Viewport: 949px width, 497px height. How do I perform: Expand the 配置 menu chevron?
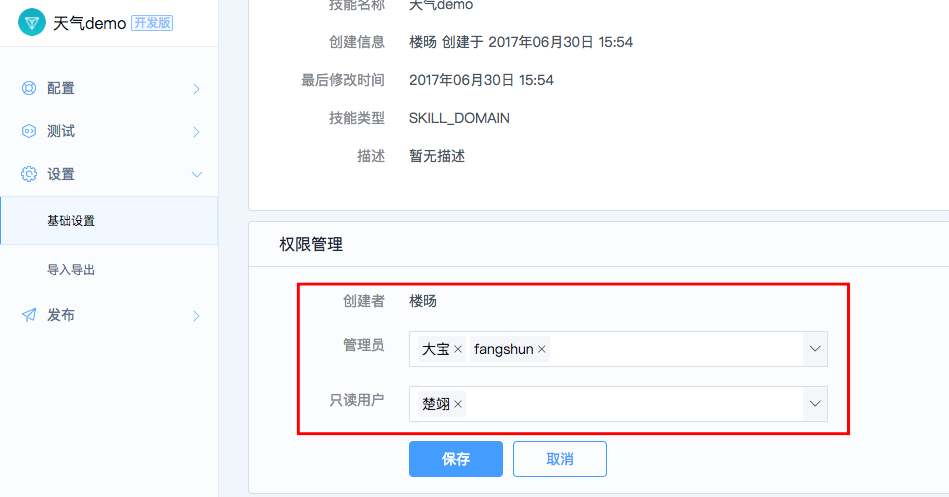coord(196,89)
